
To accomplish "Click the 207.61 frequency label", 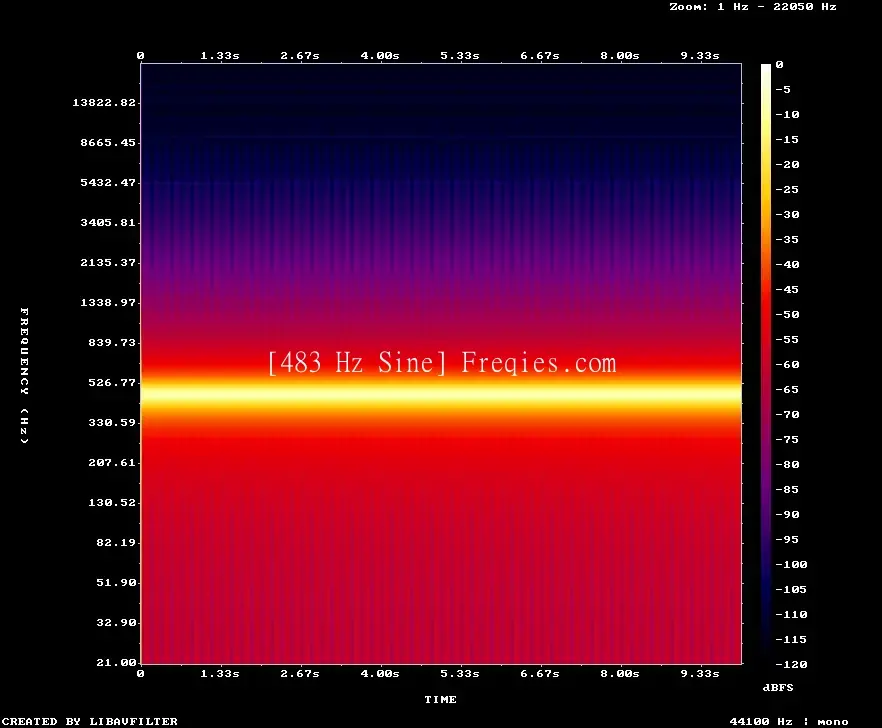I will pyautogui.click(x=112, y=462).
